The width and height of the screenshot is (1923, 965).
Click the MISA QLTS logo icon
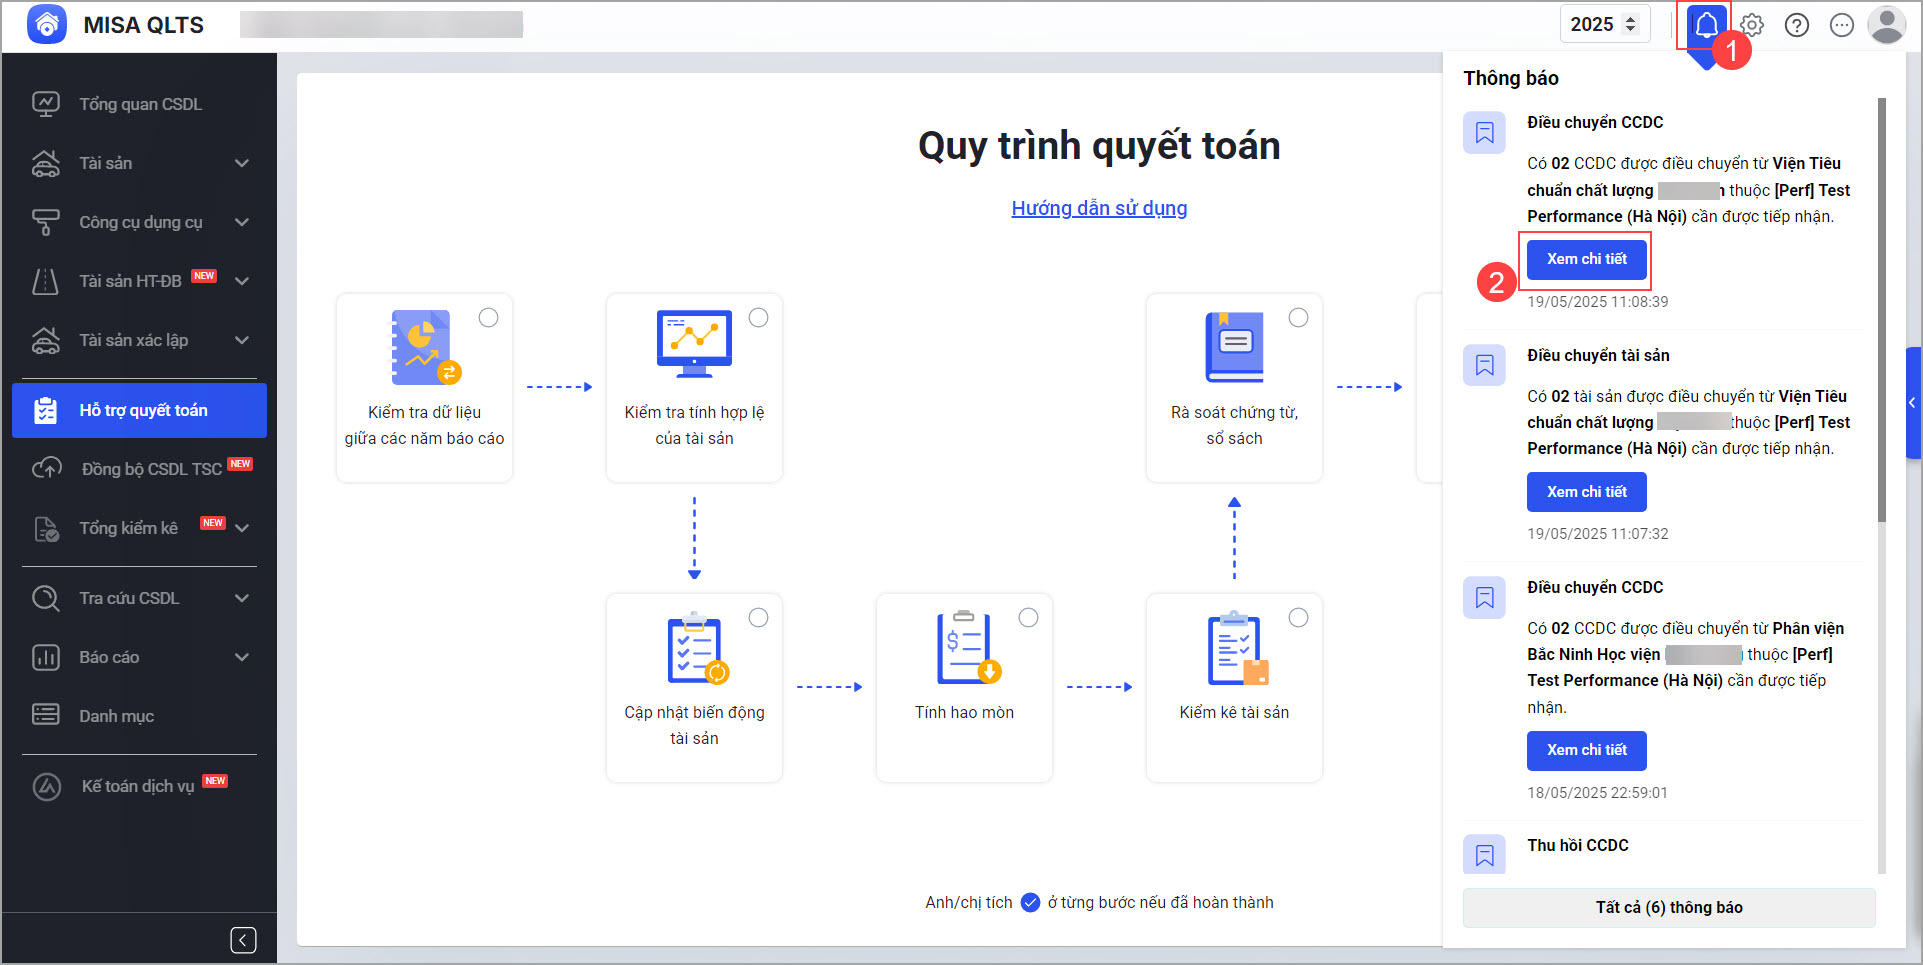[46, 25]
